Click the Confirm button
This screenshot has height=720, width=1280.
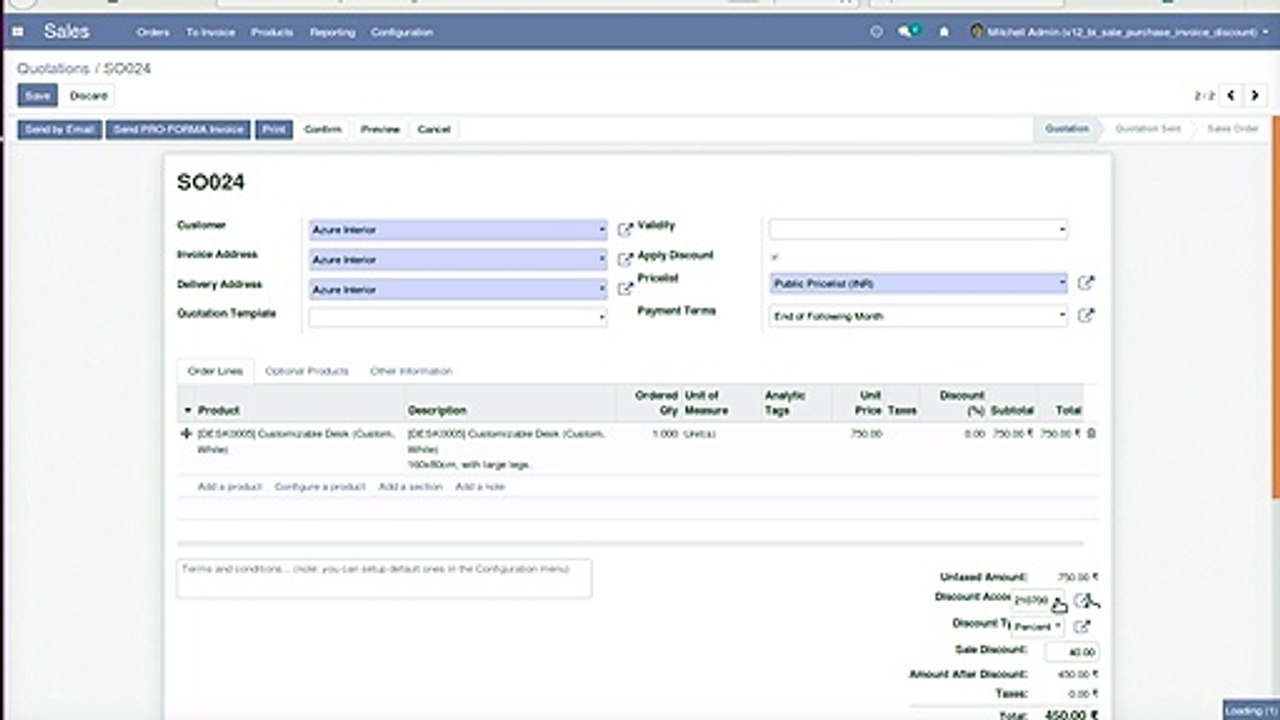click(x=323, y=129)
